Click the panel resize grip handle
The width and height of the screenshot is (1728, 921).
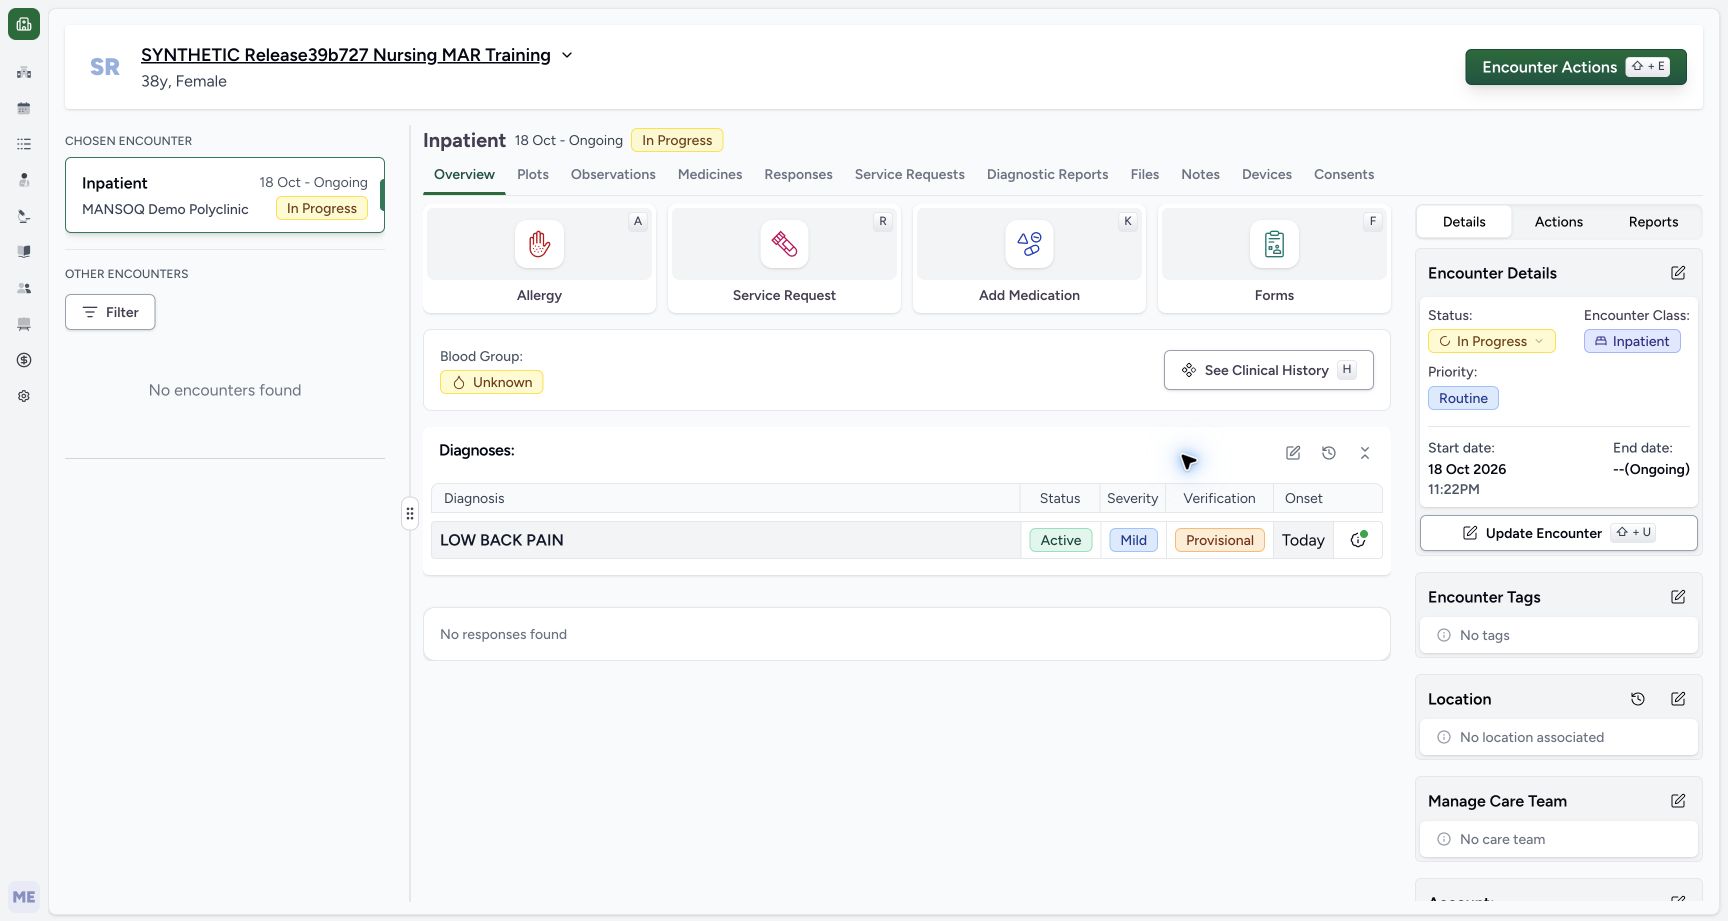click(410, 514)
